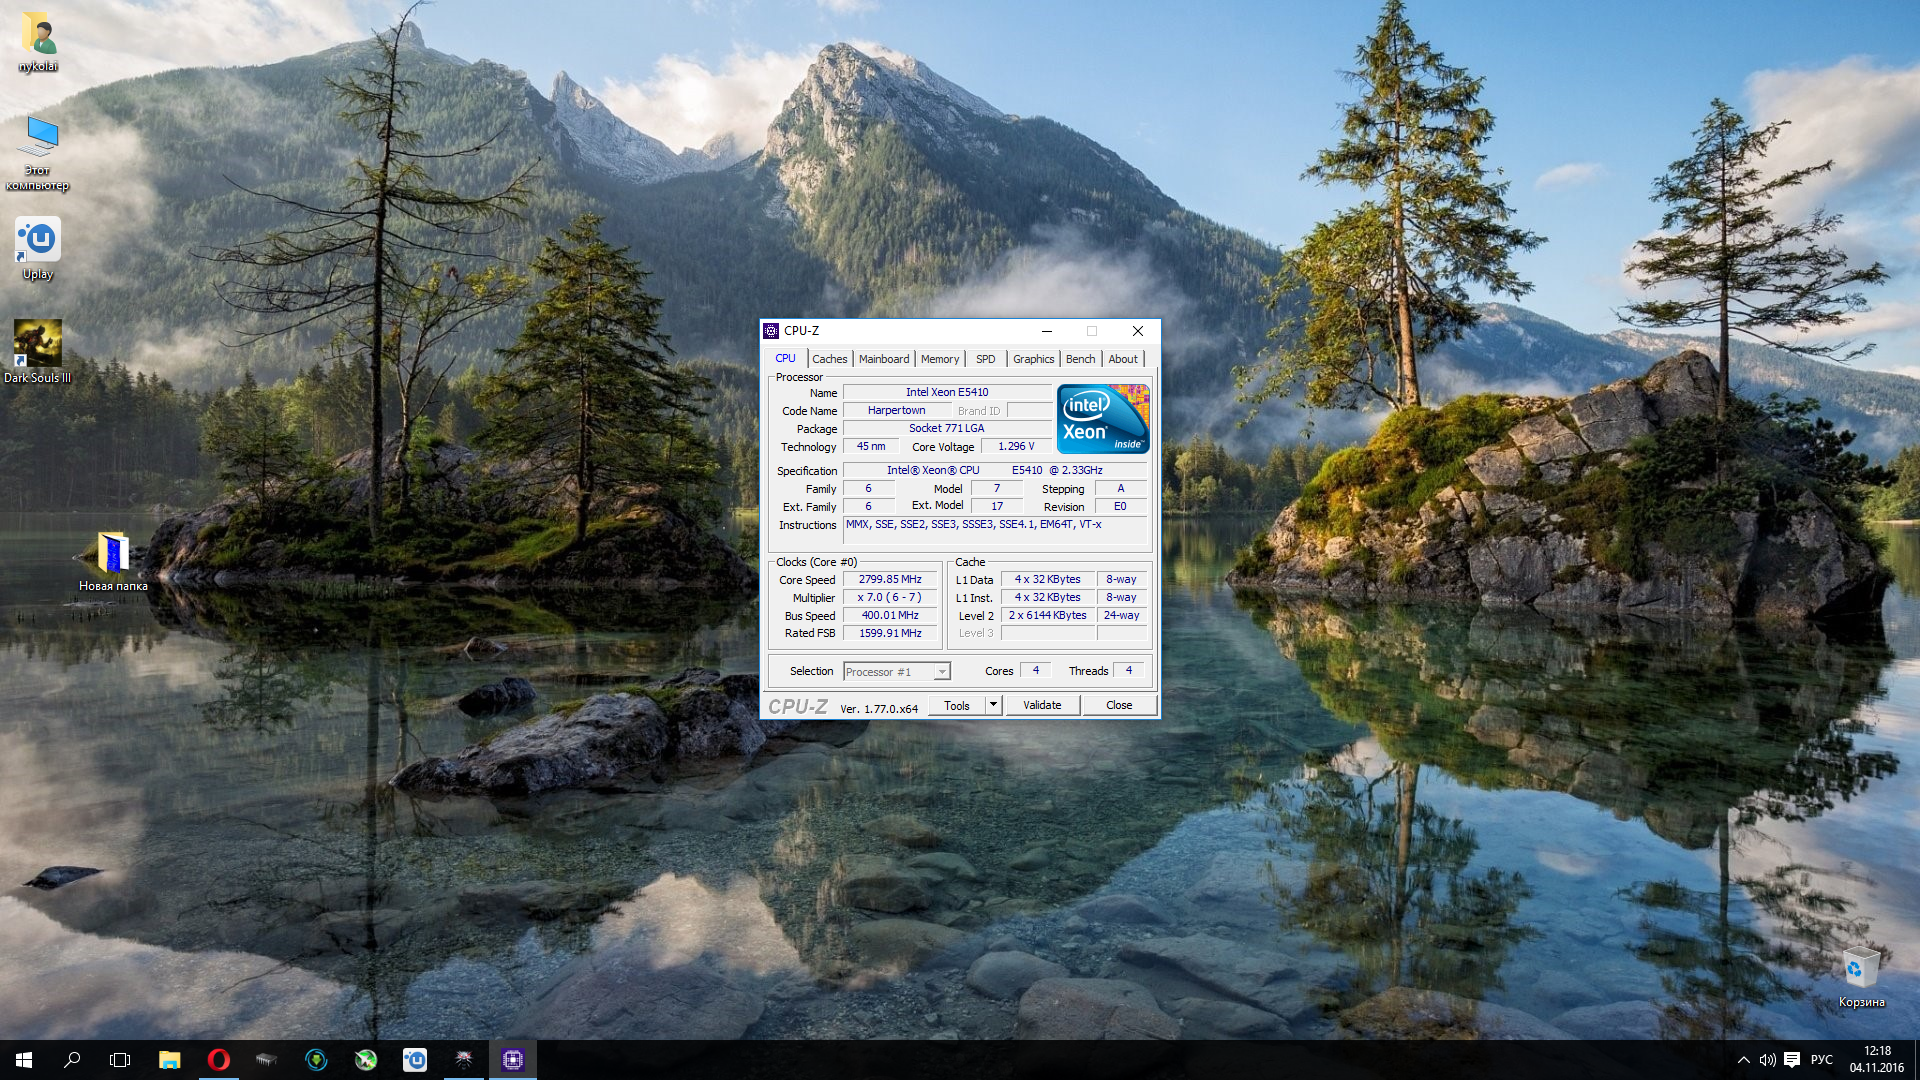Click the Intel Xeon inside logo
This screenshot has height=1080, width=1920.
[1103, 419]
